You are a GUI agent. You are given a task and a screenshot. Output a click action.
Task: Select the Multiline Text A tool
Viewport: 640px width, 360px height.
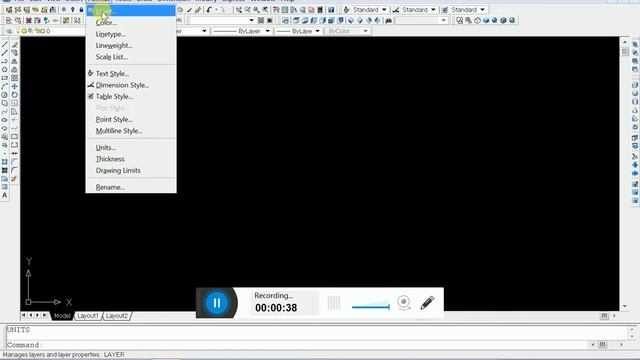[4, 195]
